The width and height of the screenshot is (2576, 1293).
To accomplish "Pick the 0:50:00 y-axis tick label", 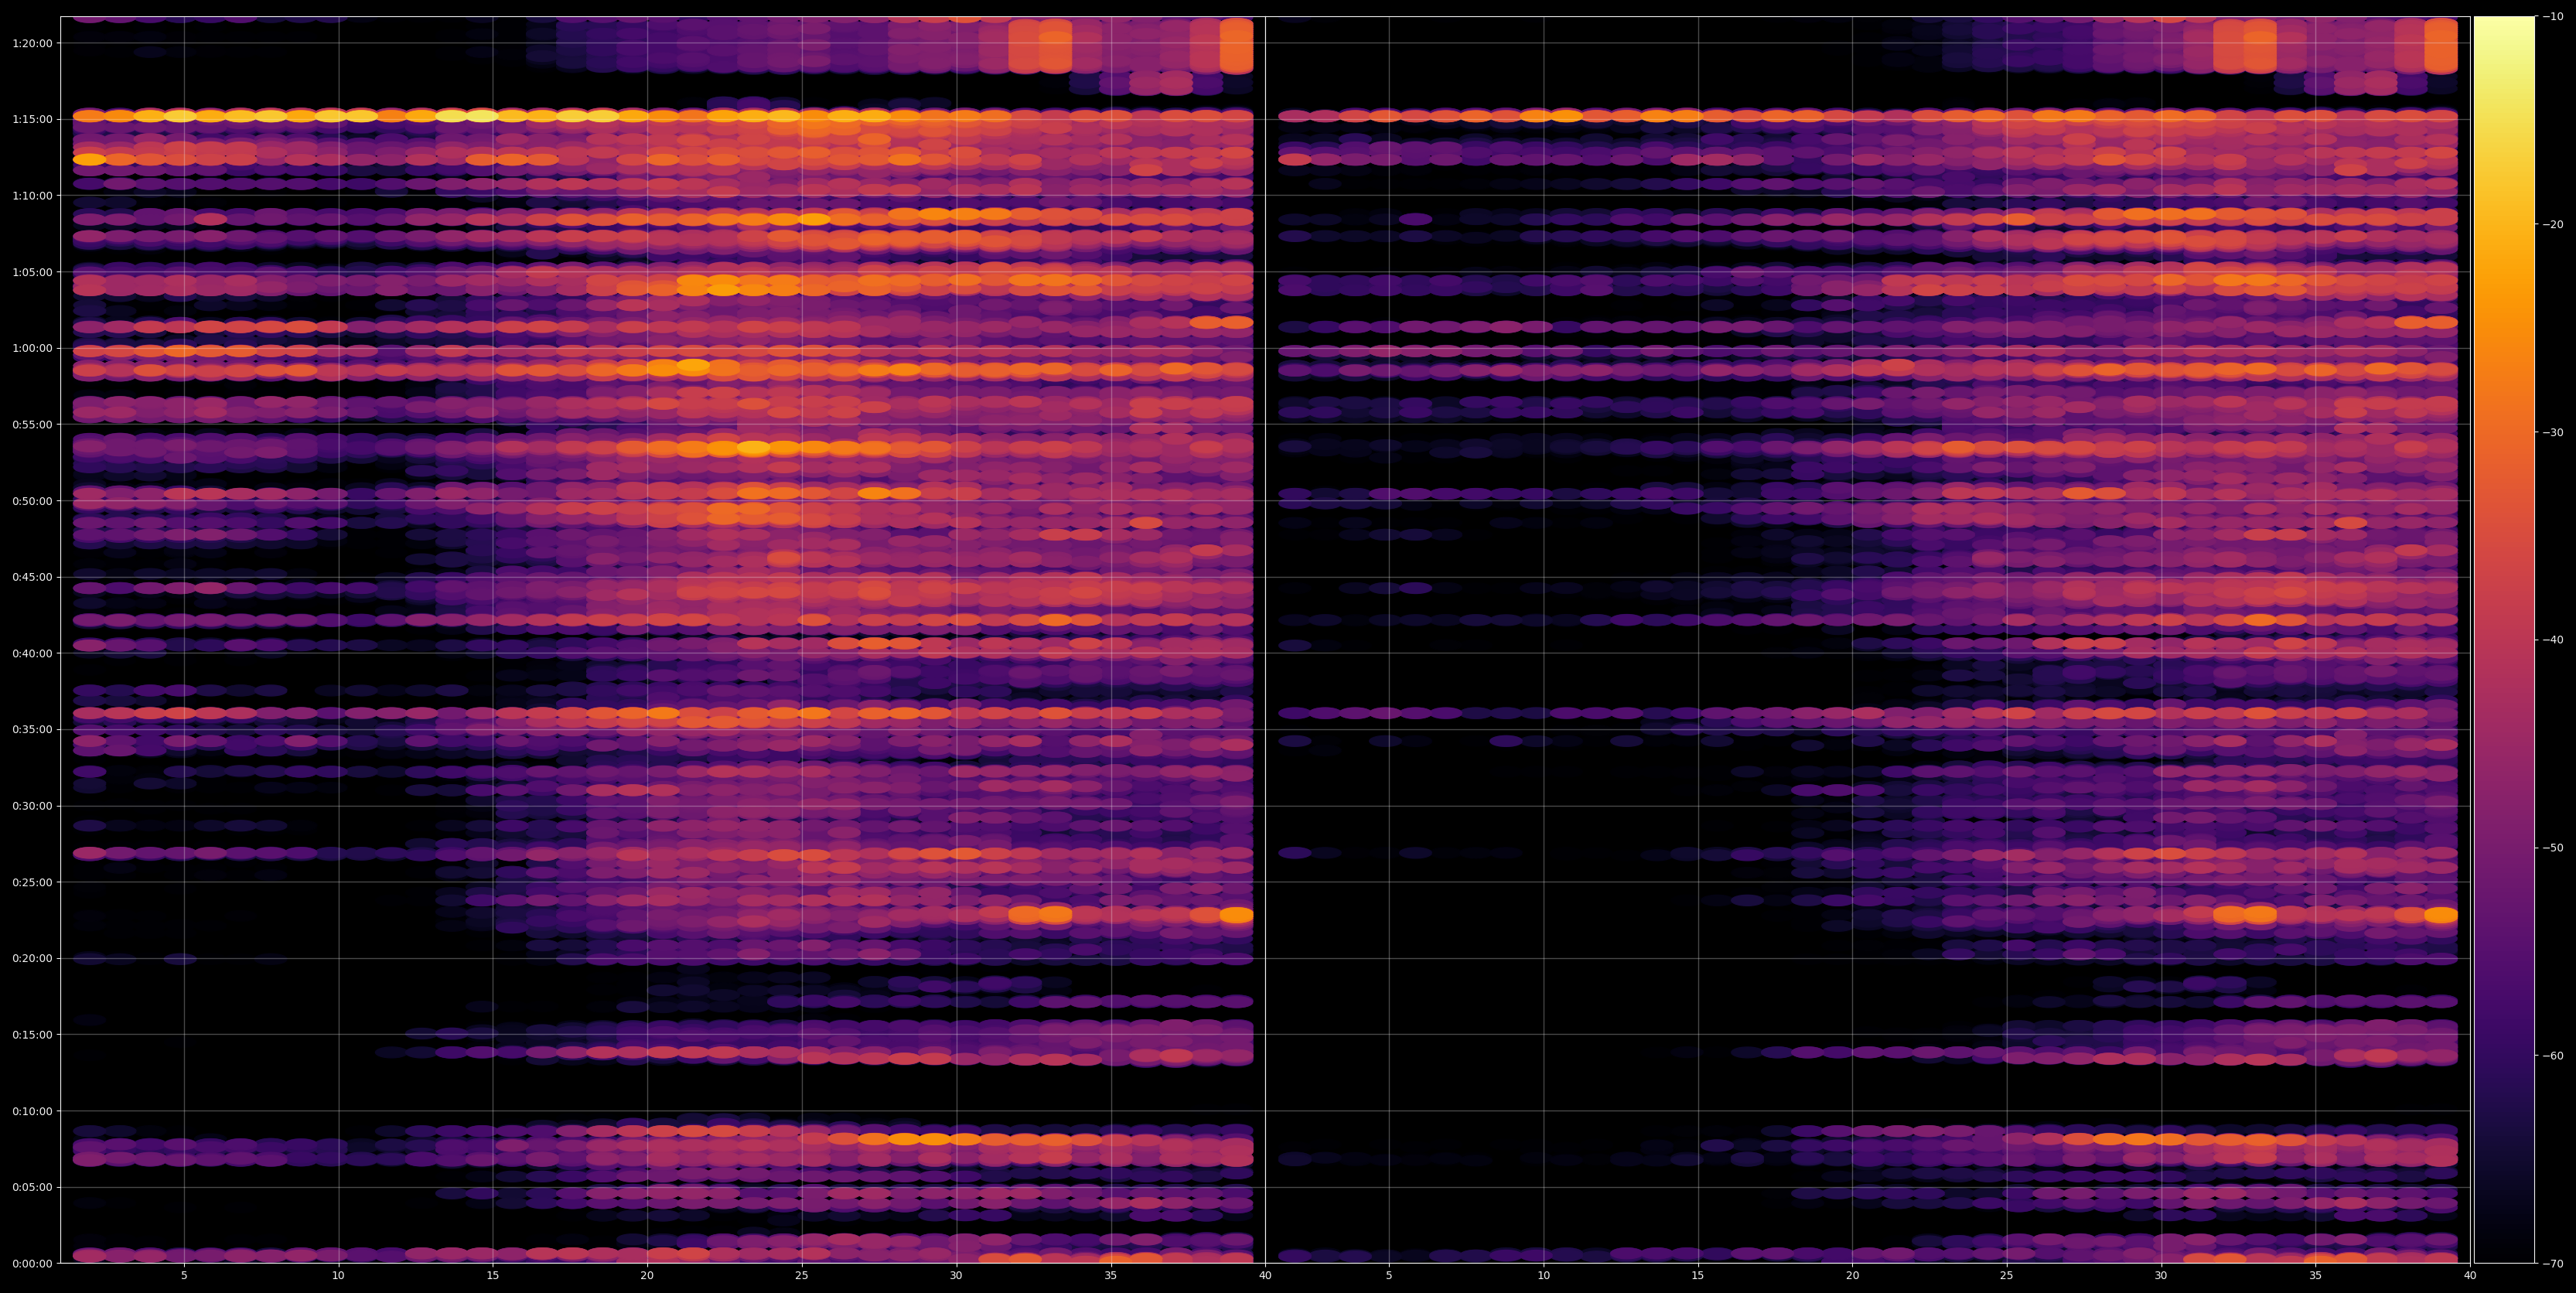I will 32,500.
